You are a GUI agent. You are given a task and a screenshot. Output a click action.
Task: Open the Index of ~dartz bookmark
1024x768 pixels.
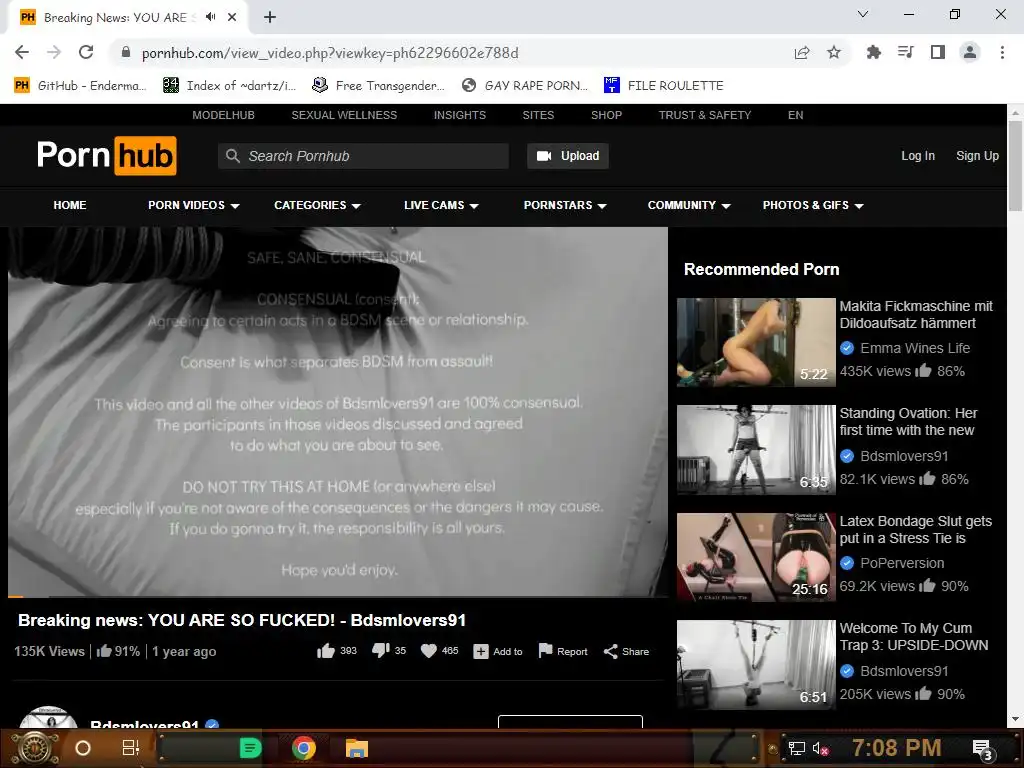229,86
